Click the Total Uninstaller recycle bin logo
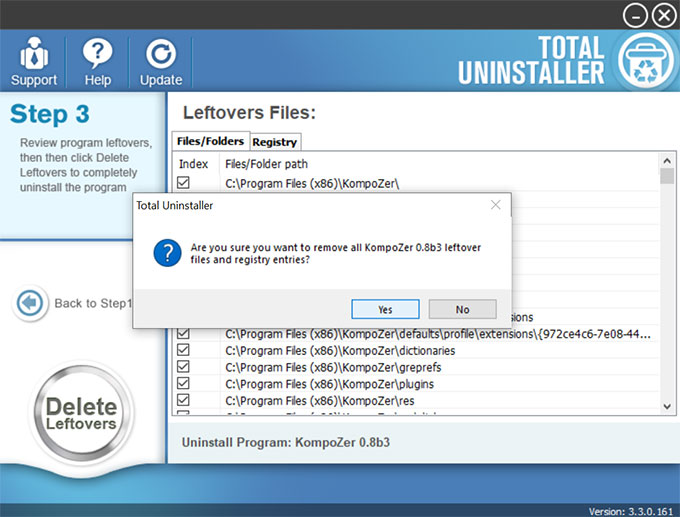Screen dimensions: 680x517 click(x=646, y=61)
